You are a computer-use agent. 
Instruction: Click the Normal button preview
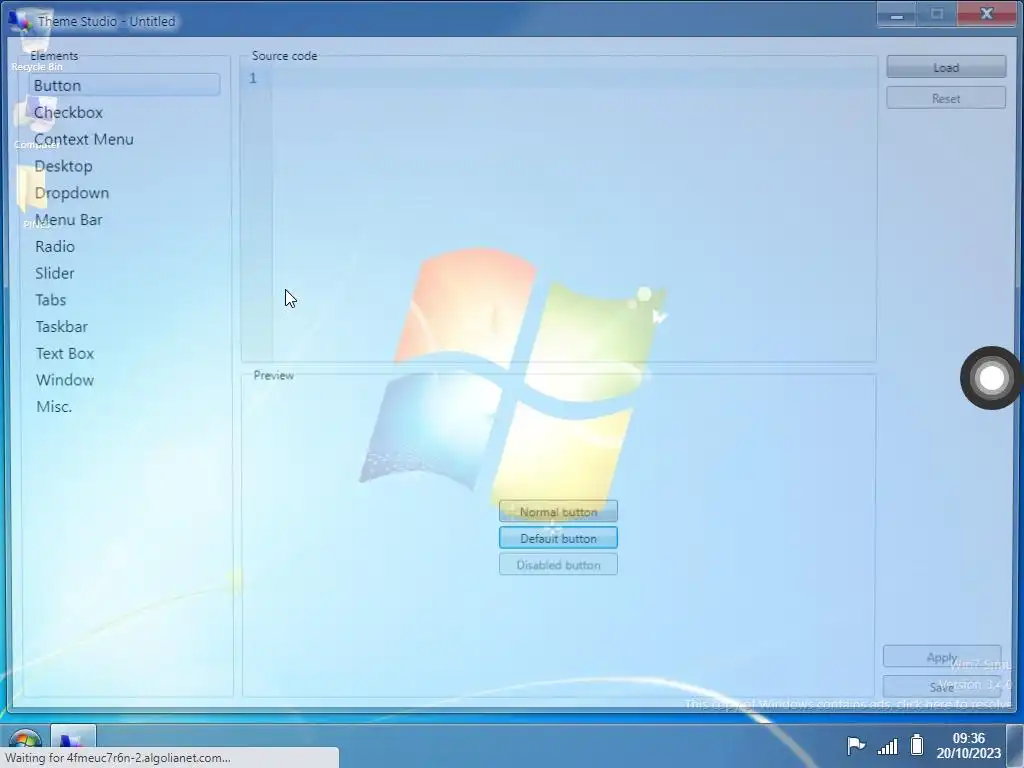(558, 512)
